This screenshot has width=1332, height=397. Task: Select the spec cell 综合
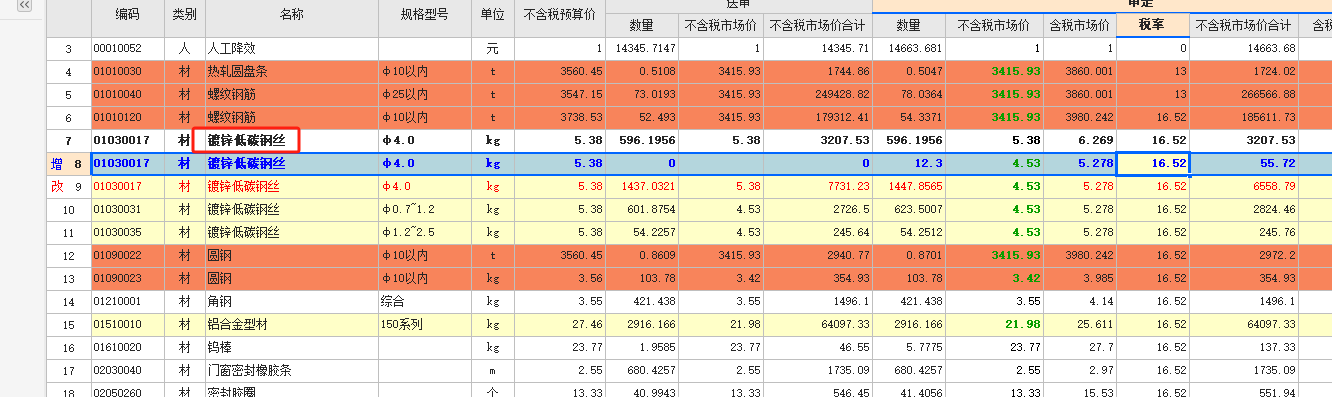coord(425,301)
